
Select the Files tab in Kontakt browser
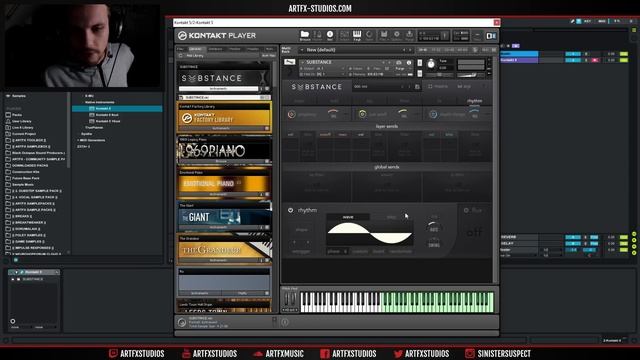[x=180, y=49]
